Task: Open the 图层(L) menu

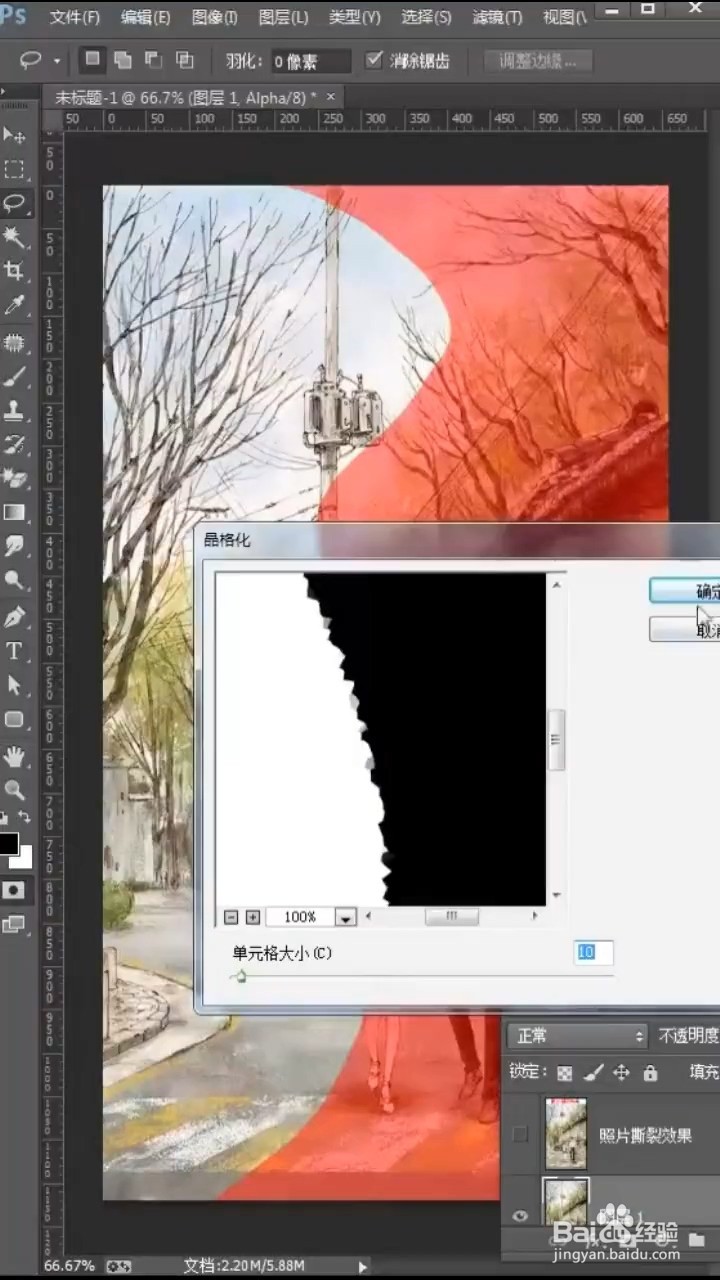Action: point(283,17)
